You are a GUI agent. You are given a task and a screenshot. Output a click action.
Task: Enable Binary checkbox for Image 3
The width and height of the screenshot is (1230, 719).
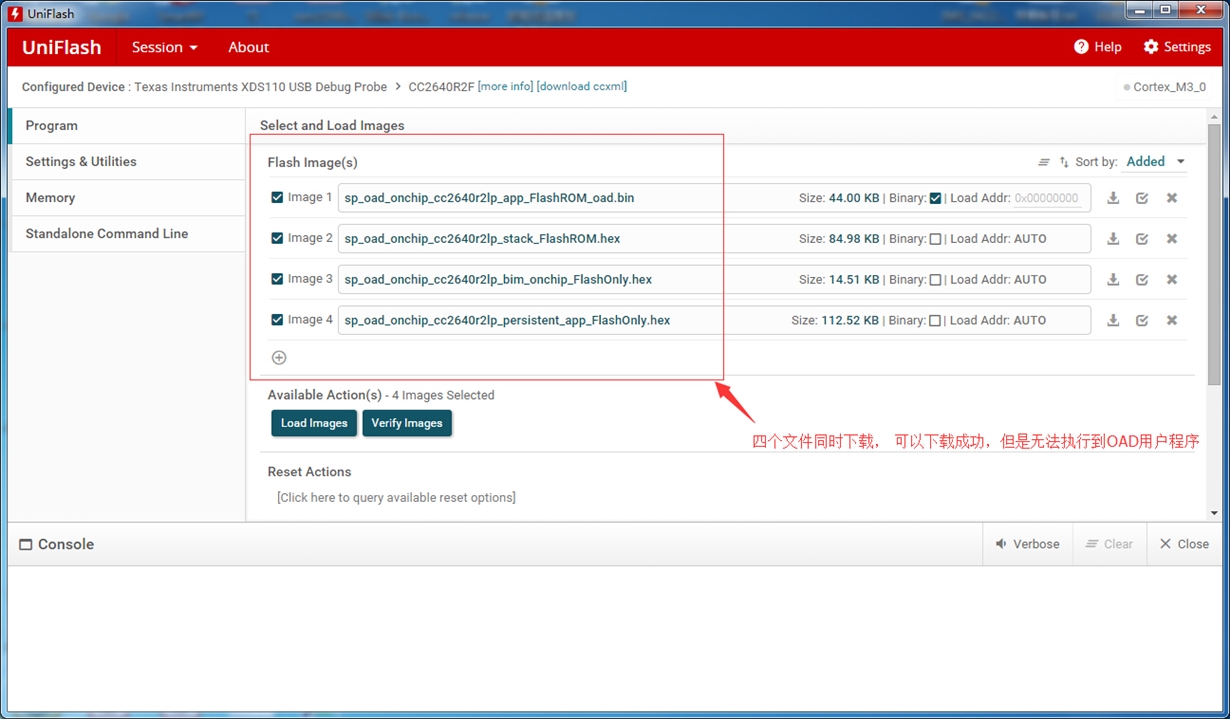(x=935, y=280)
